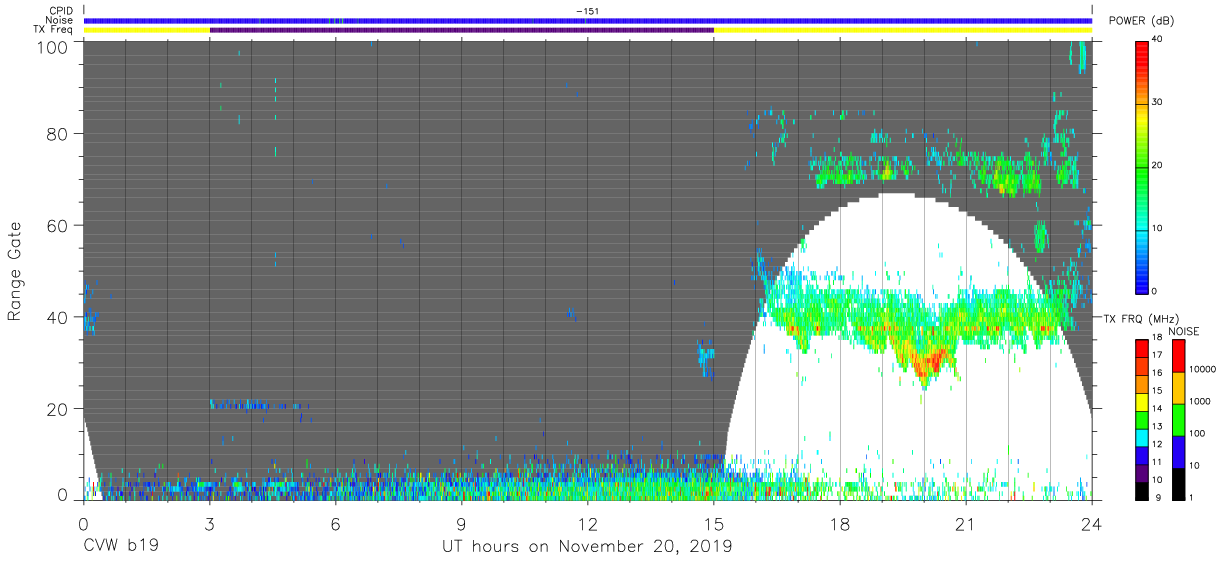Screen dimensions: 1228x567
Task: Click the UT hours on November 20, 2019 caption
Action: pyautogui.click(x=587, y=547)
